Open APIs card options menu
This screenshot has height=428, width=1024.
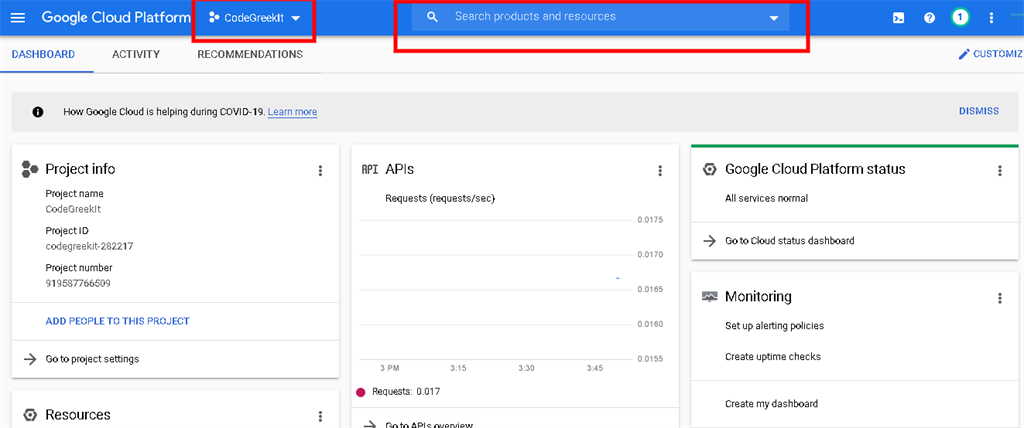point(660,171)
